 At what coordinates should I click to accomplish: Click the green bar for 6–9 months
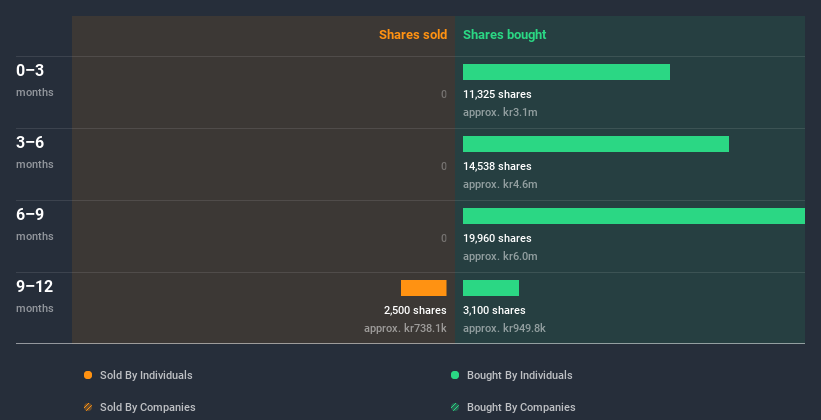634,216
